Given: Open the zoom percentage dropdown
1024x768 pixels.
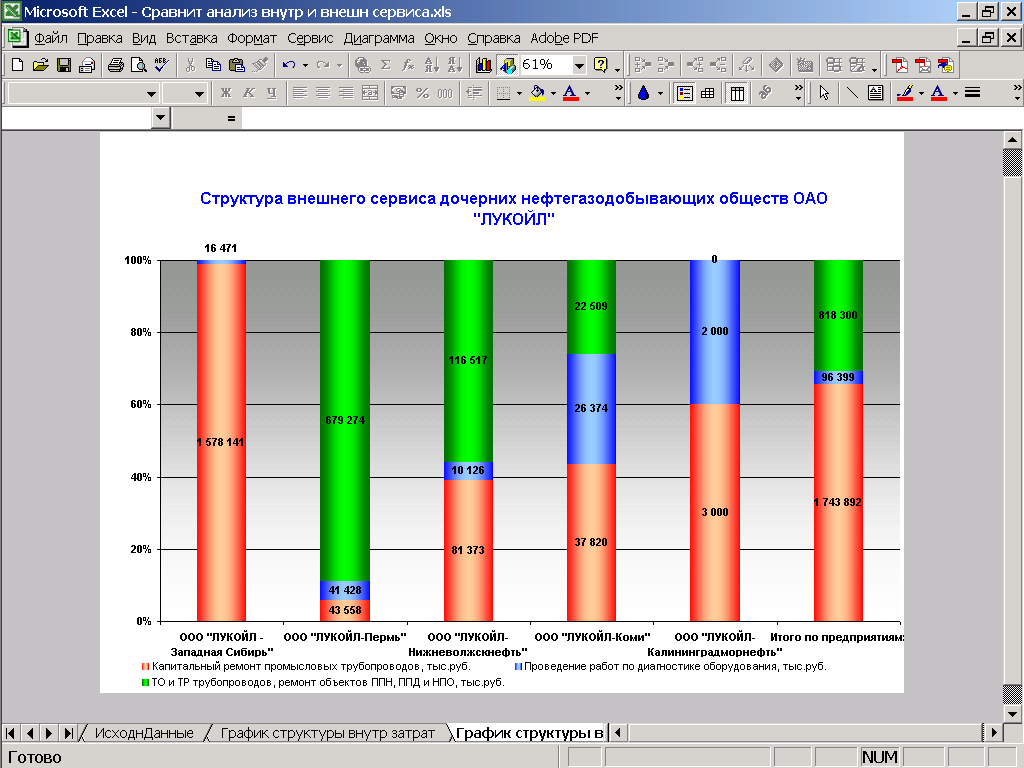Looking at the screenshot, I should coord(579,65).
